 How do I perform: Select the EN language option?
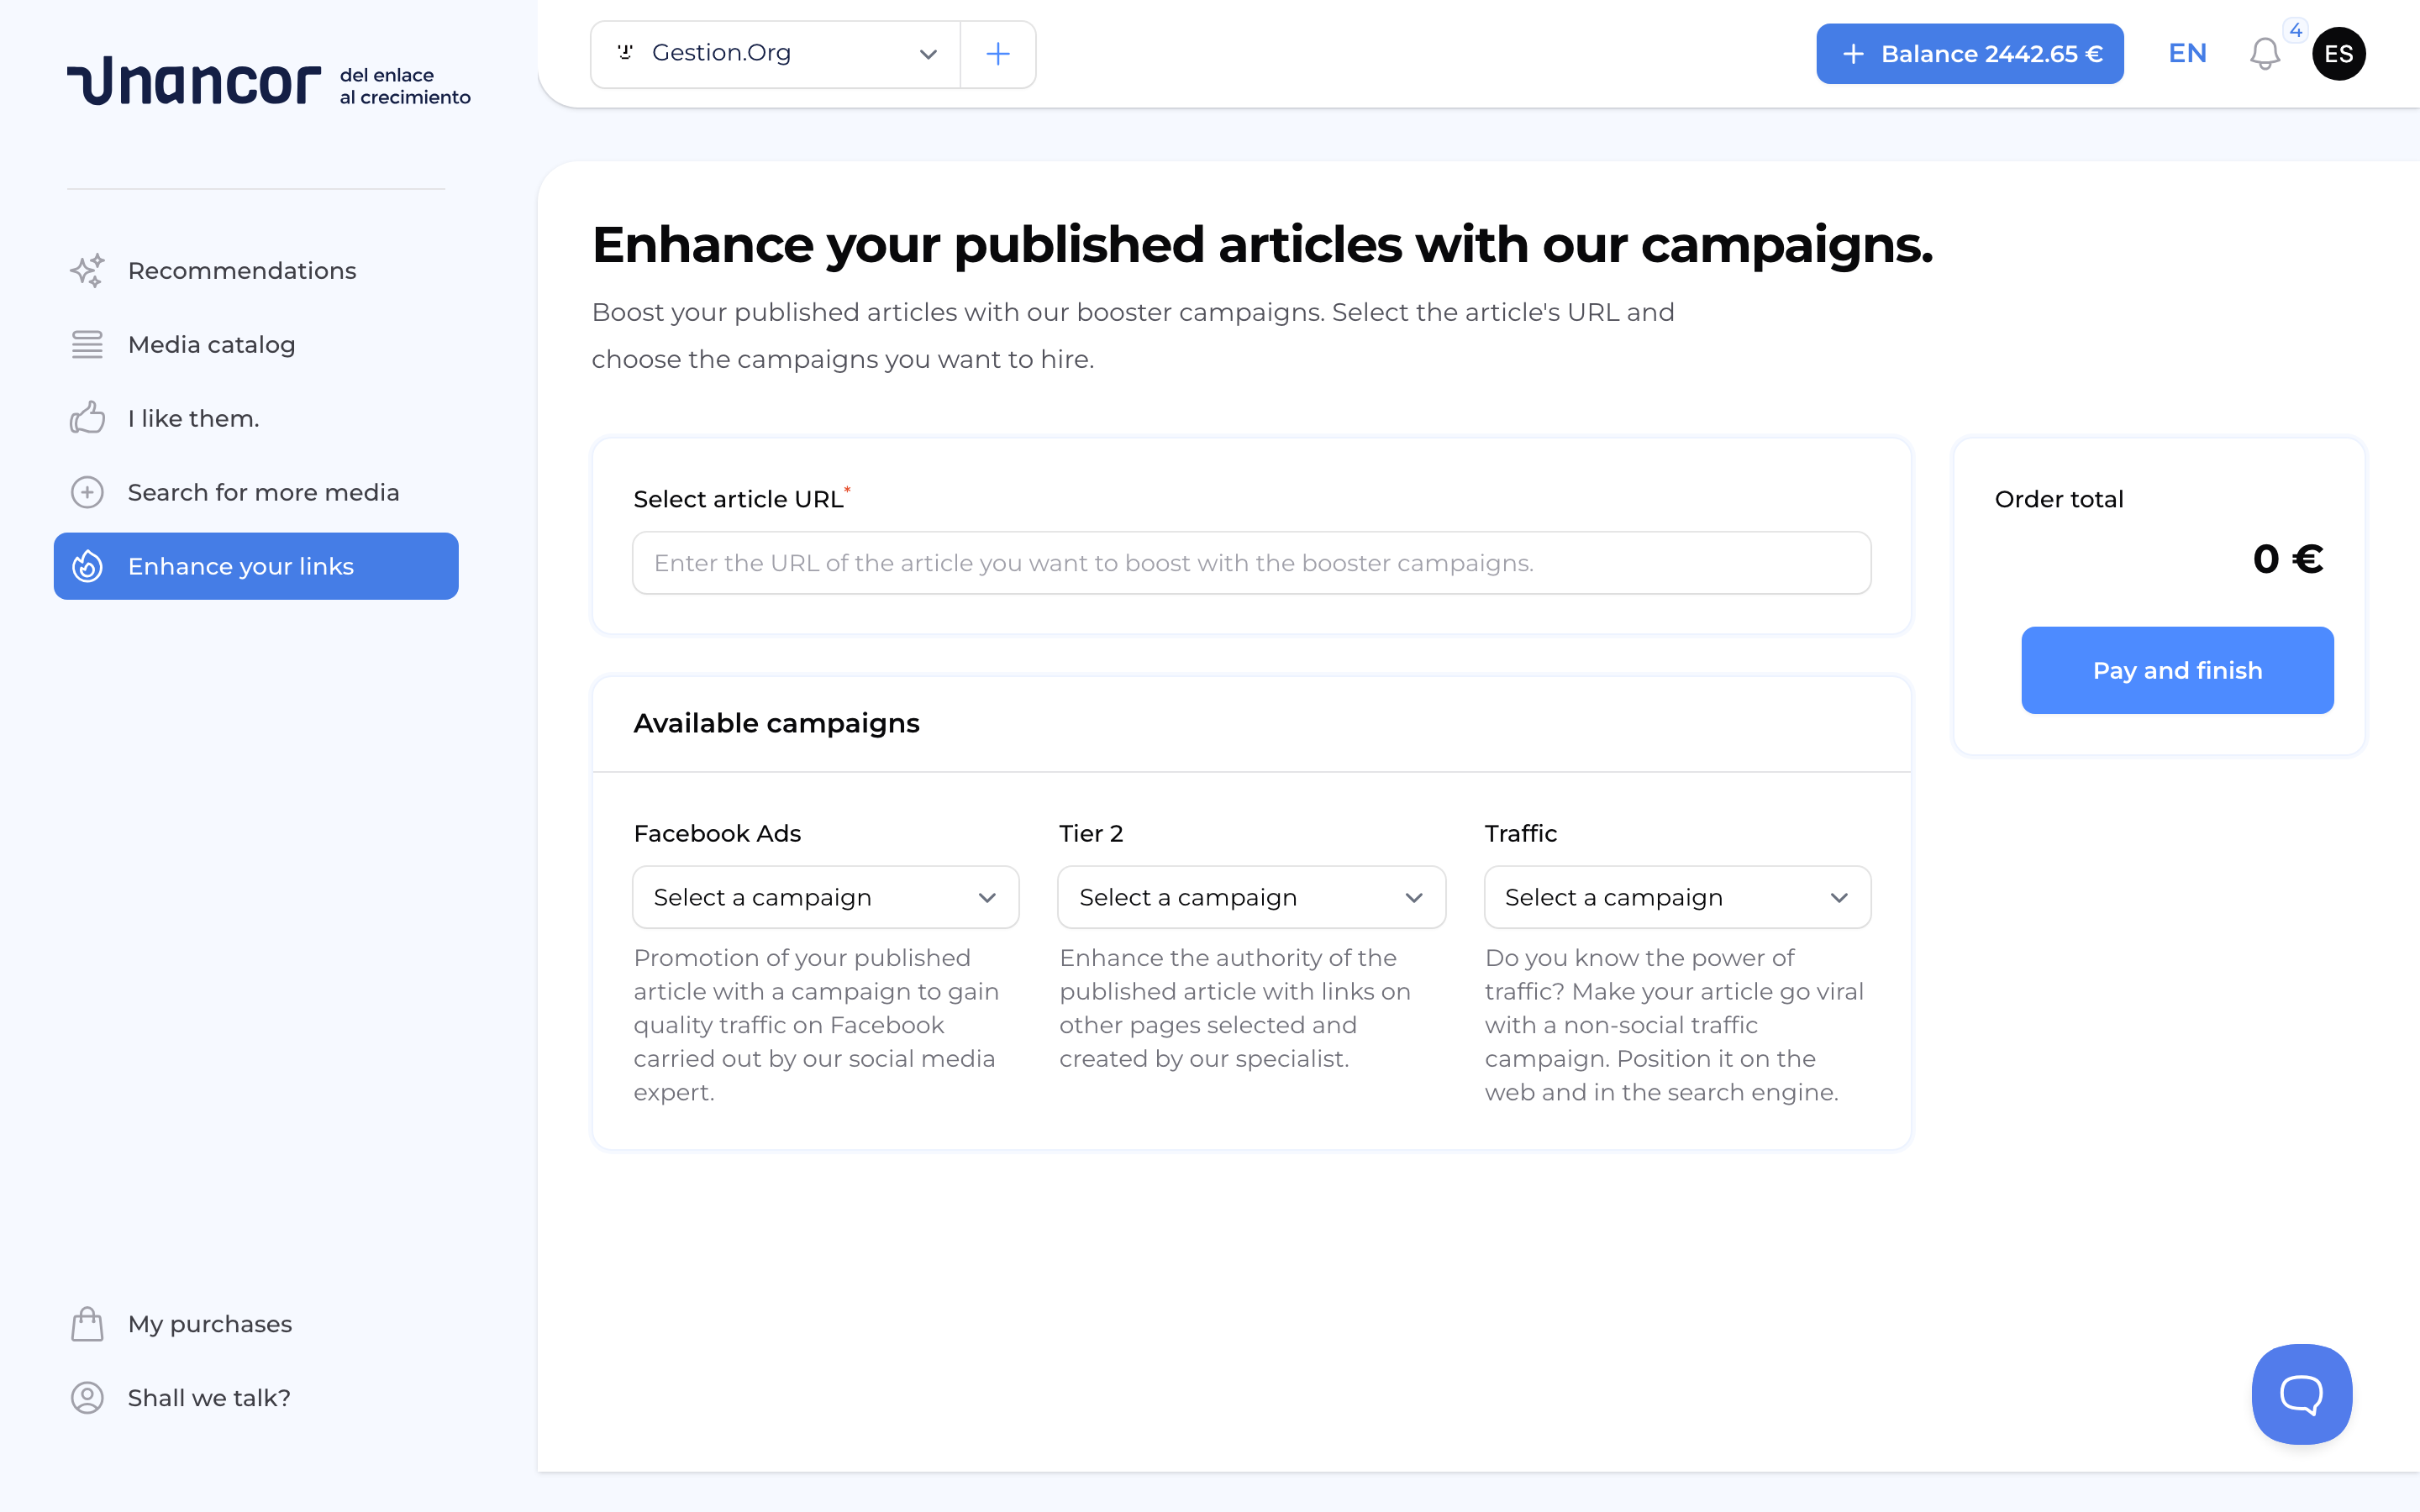click(x=2186, y=53)
